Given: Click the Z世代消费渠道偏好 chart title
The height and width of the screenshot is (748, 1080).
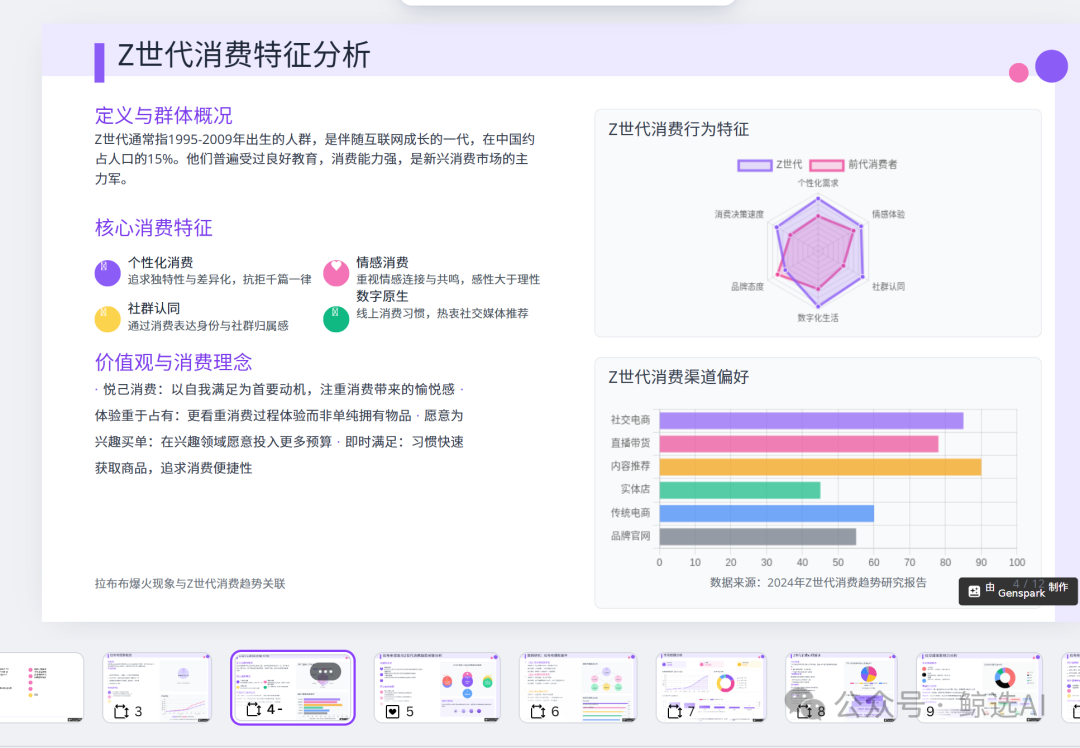Looking at the screenshot, I should pos(678,377).
